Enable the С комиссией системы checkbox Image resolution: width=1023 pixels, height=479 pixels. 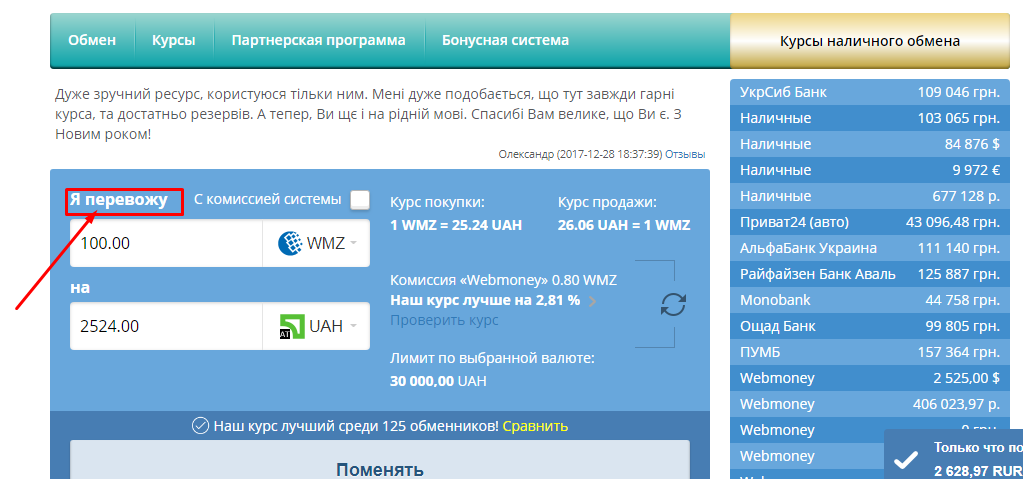point(360,200)
